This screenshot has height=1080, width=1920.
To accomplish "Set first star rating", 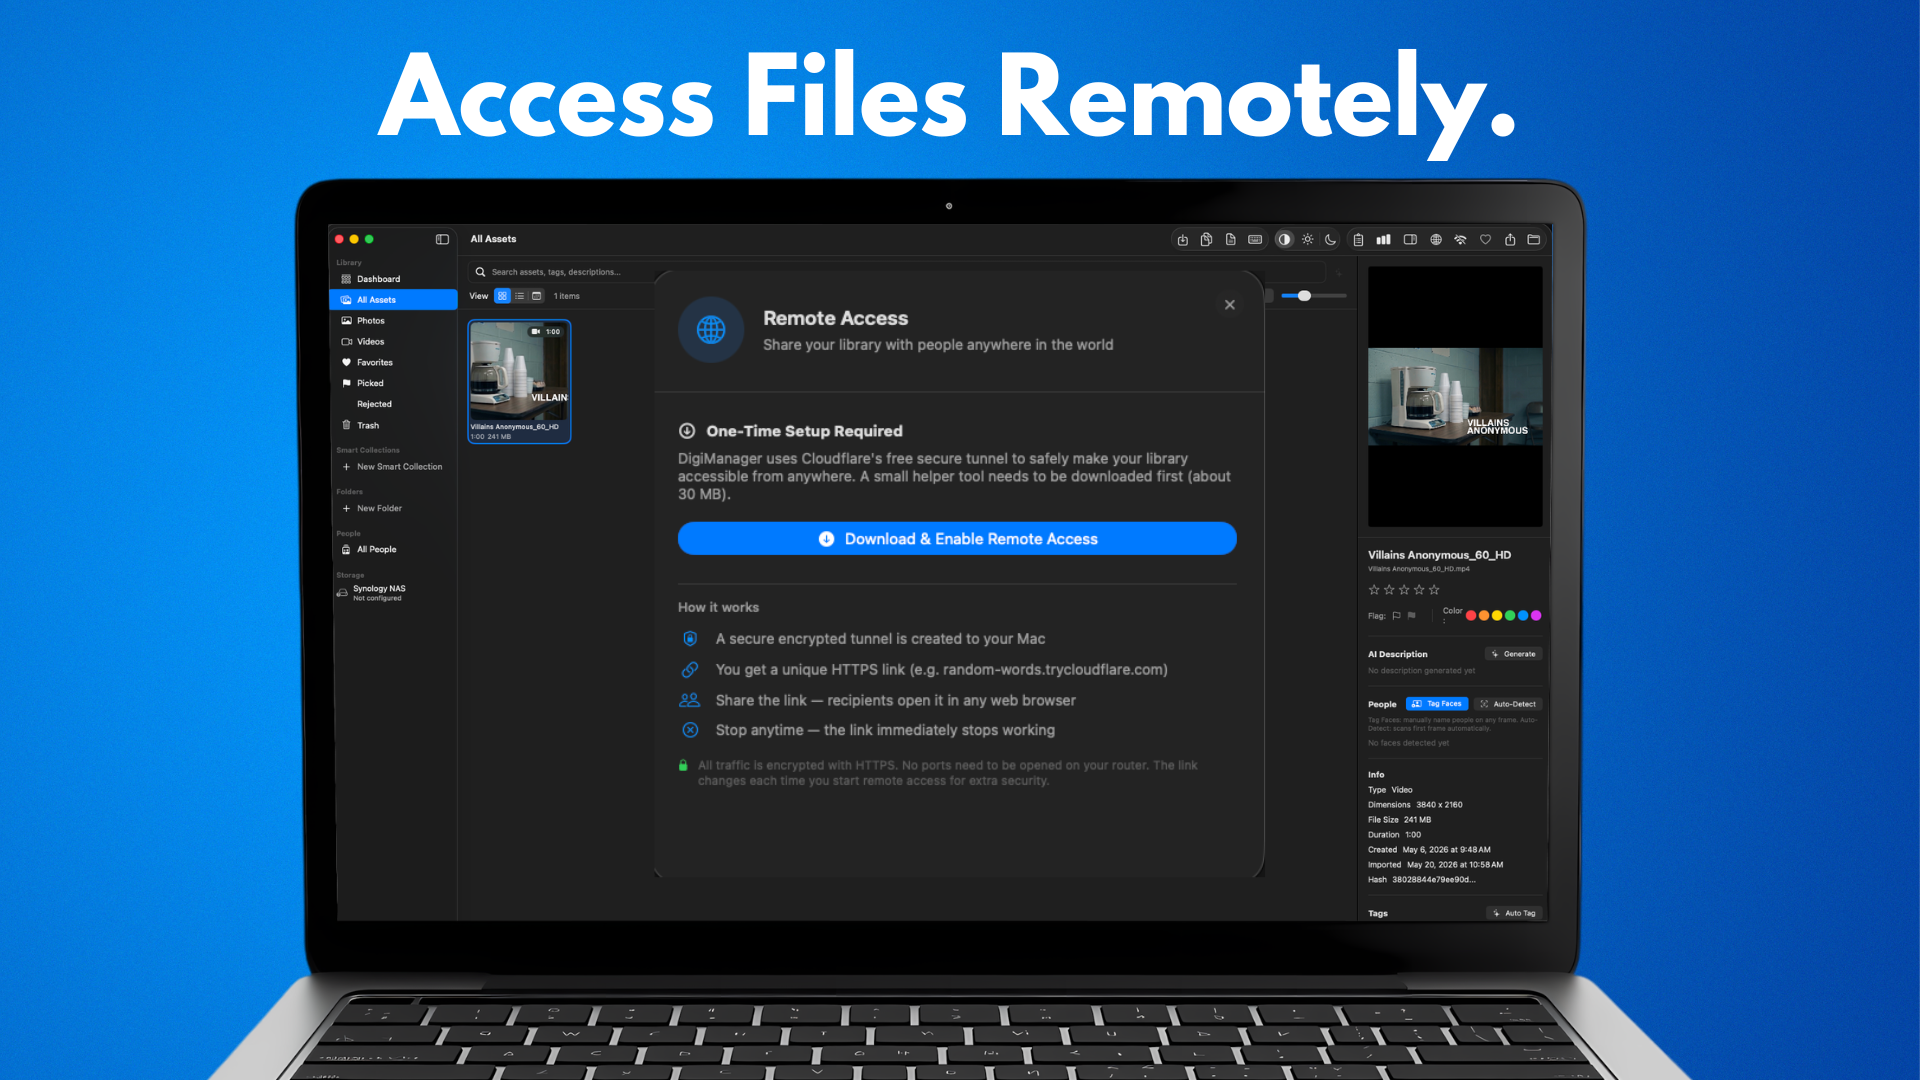I will (1374, 590).
